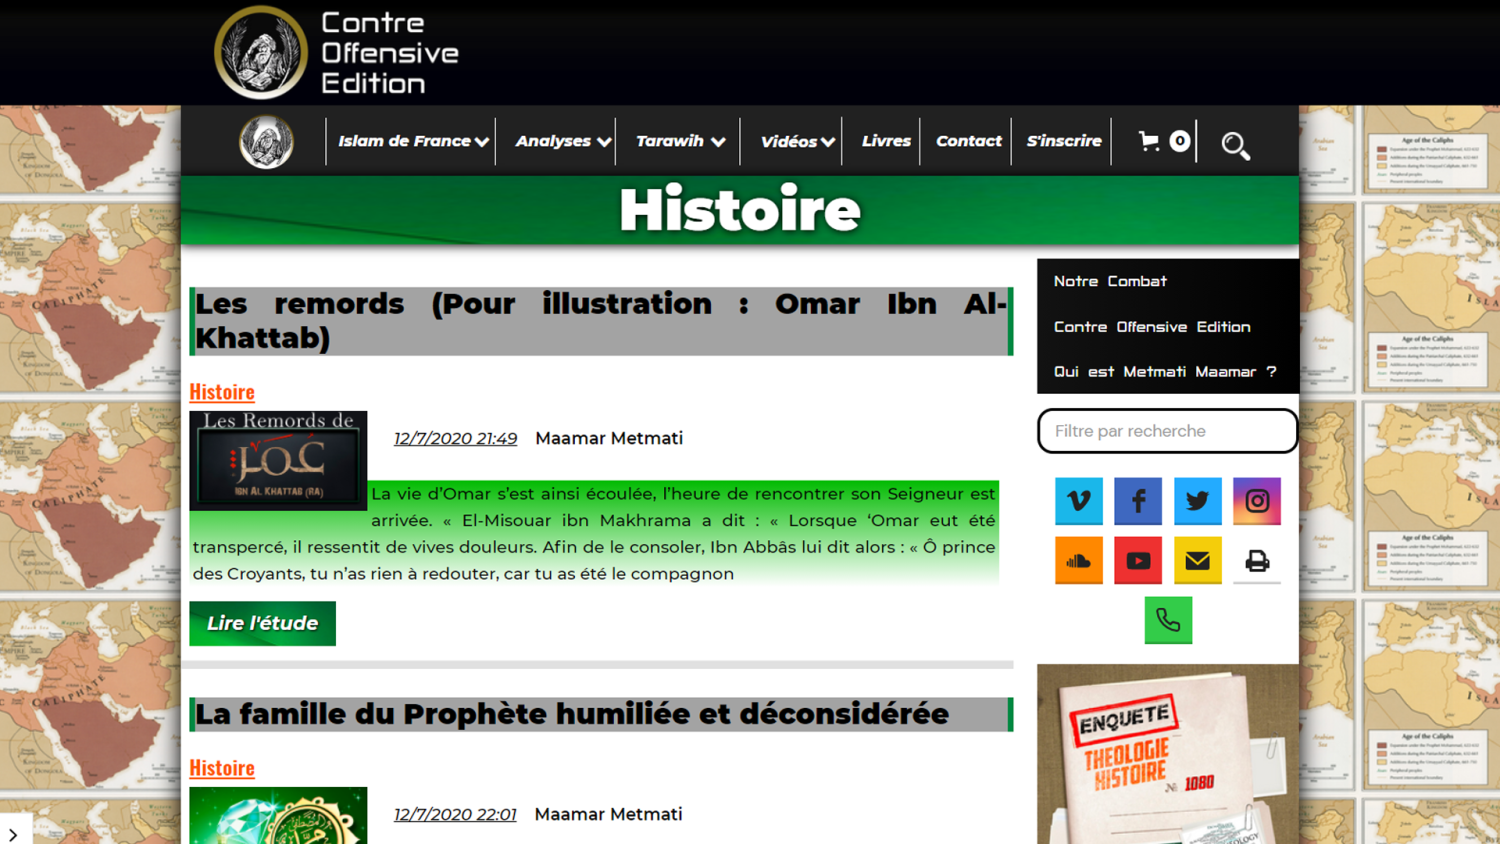Click the search magnifier icon

[1235, 145]
